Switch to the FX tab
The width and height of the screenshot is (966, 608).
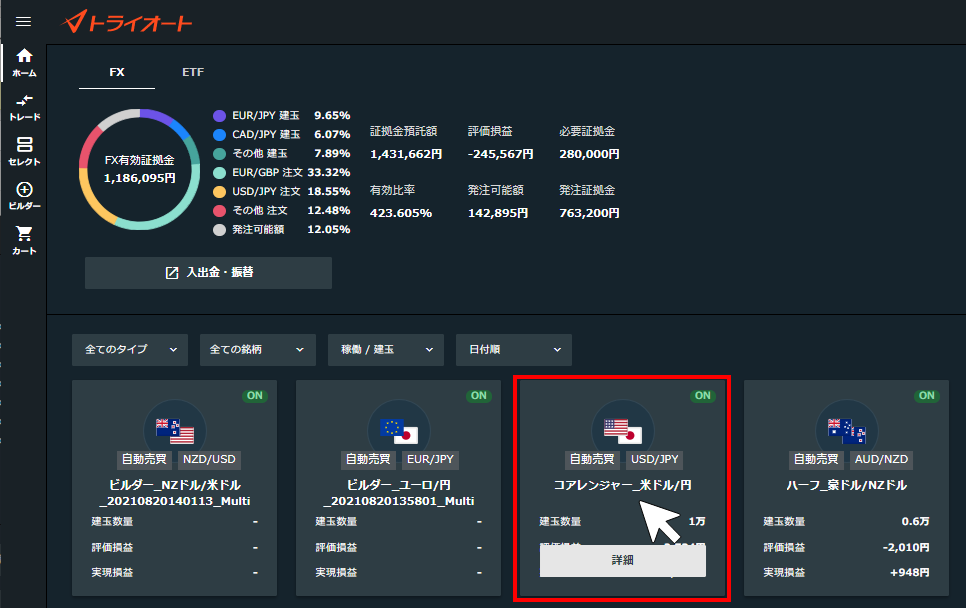116,72
